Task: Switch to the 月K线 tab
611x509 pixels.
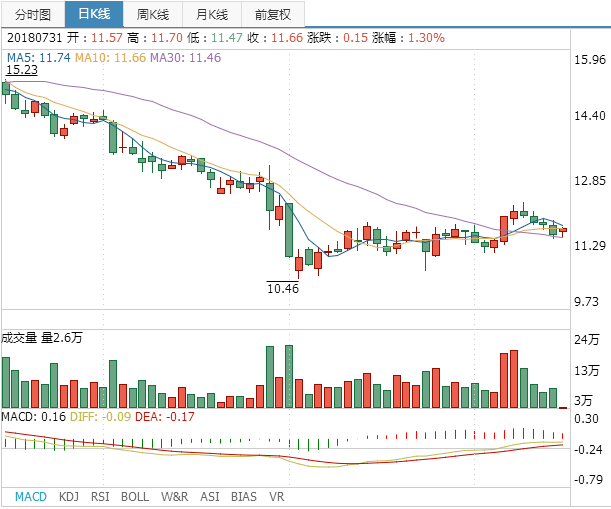Action: coord(212,14)
